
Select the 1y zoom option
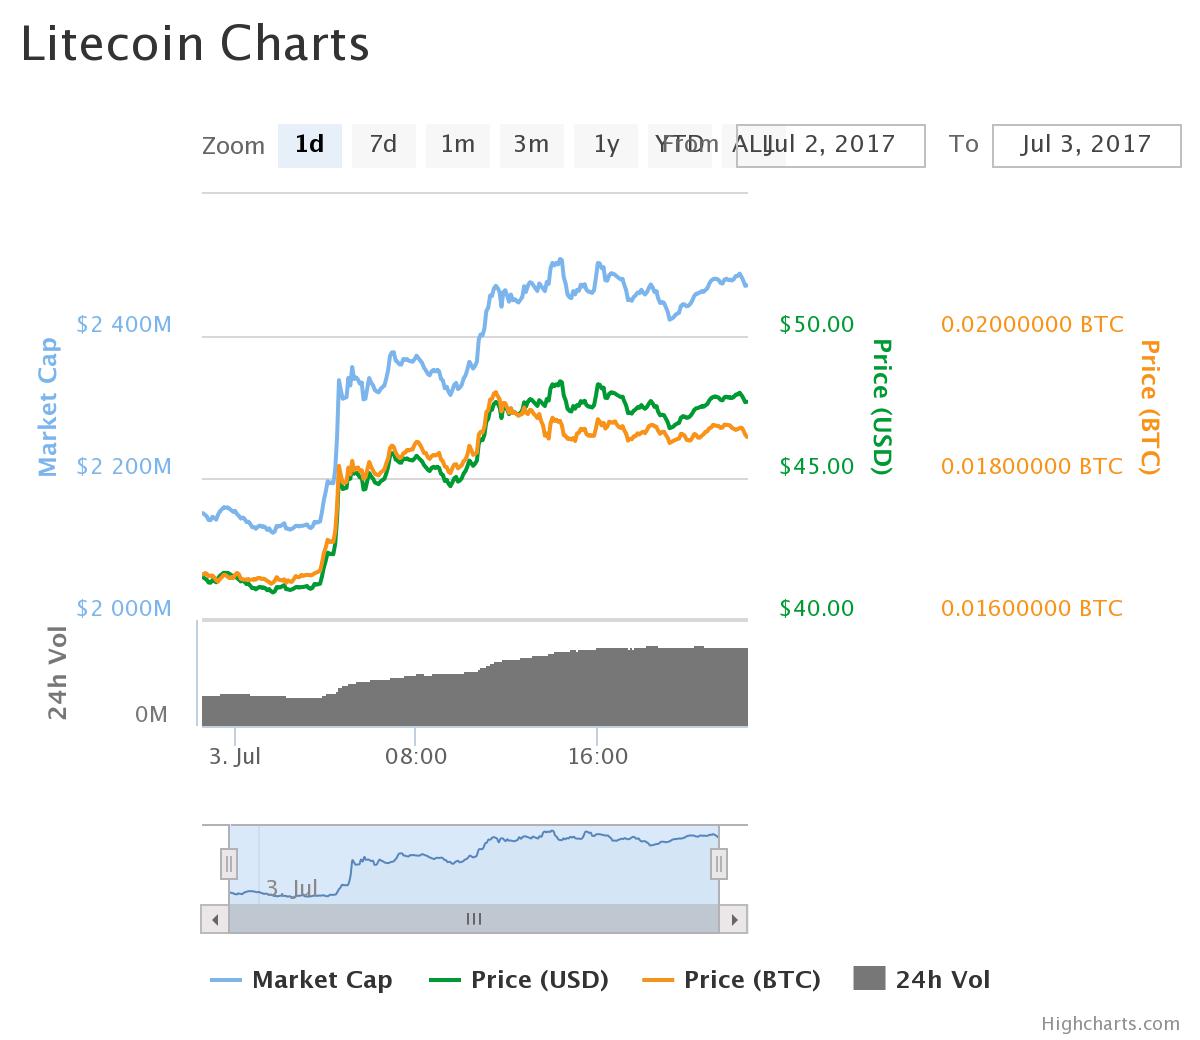(605, 145)
